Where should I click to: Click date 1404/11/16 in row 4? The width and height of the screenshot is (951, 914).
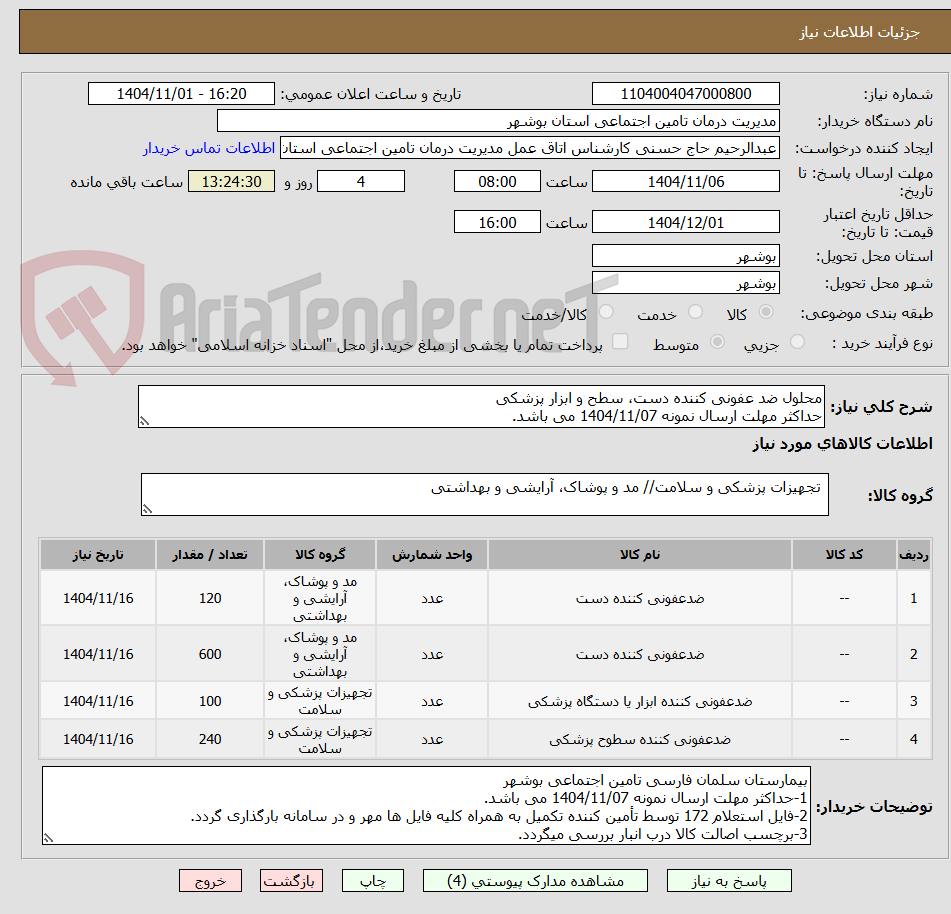pyautogui.click(x=98, y=739)
